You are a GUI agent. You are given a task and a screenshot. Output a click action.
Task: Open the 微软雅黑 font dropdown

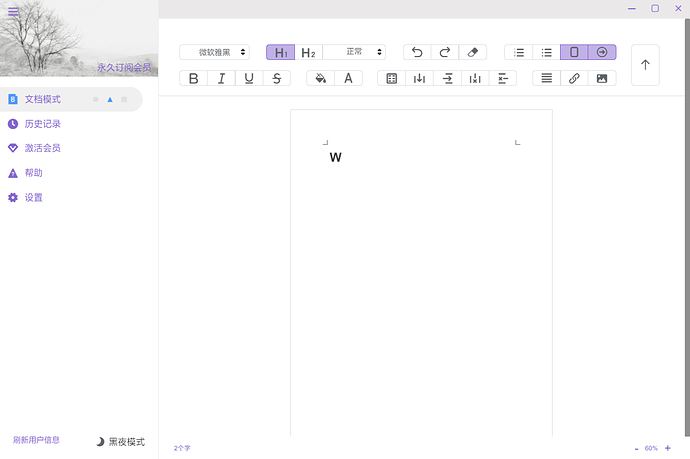(214, 52)
